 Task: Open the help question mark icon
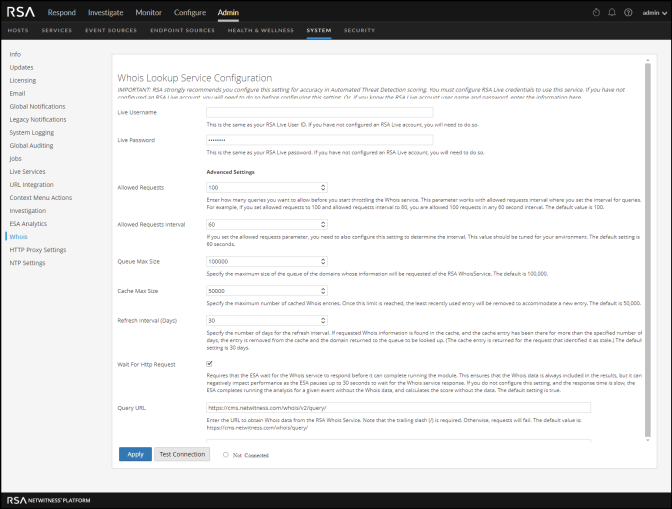coord(628,12)
